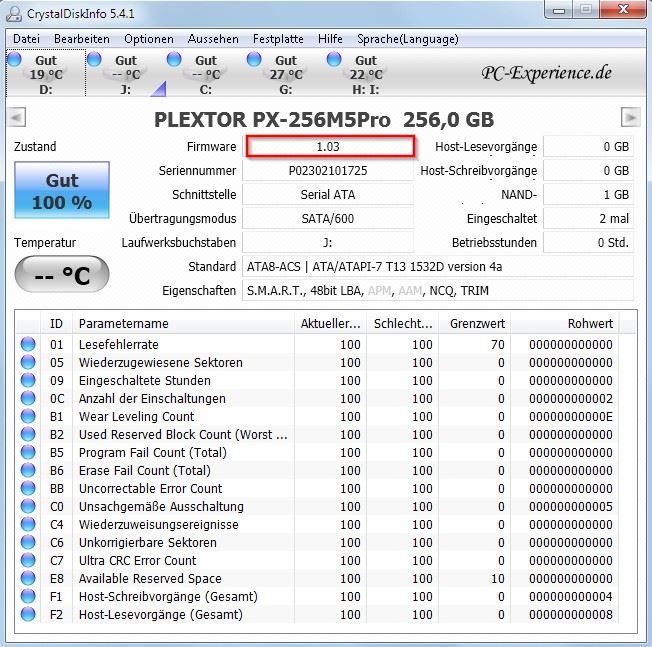Viewport: 652px width, 647px height.
Task: Click the Schlecht... column header
Action: (x=403, y=324)
